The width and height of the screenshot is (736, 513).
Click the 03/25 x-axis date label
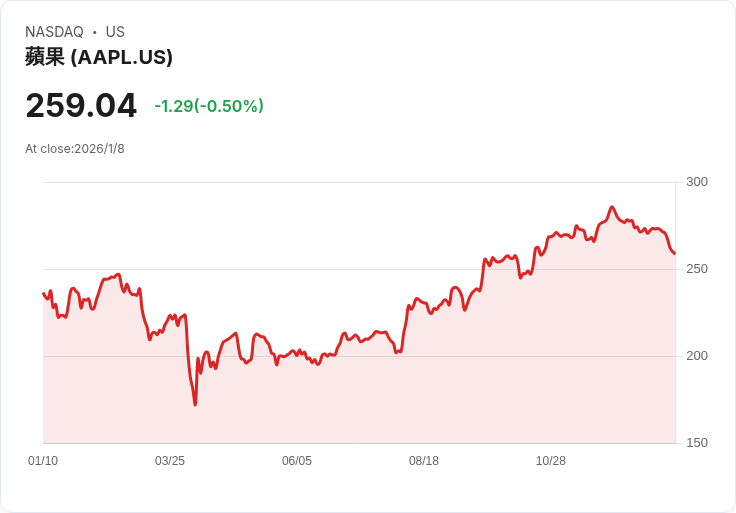coord(170,461)
